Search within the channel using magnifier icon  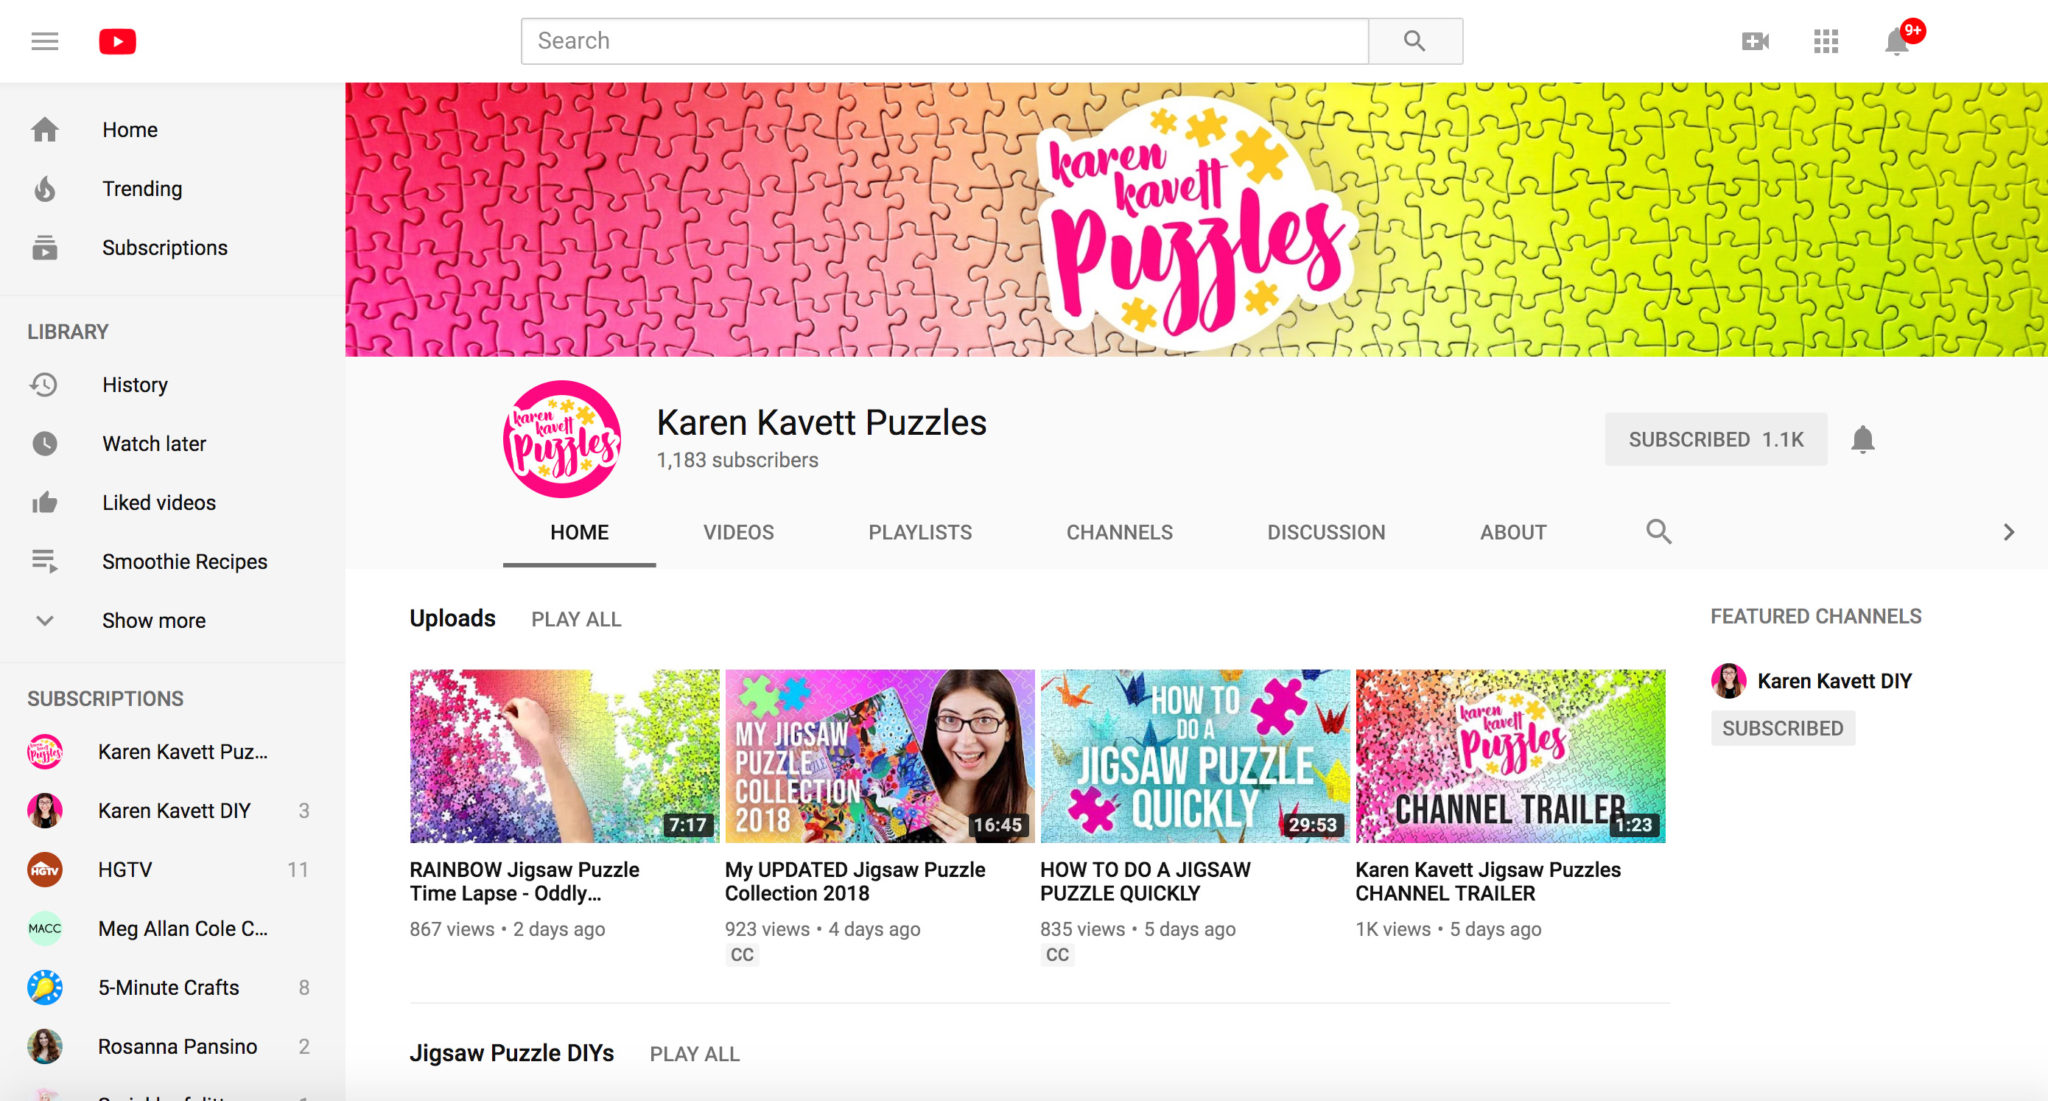pyautogui.click(x=1659, y=532)
